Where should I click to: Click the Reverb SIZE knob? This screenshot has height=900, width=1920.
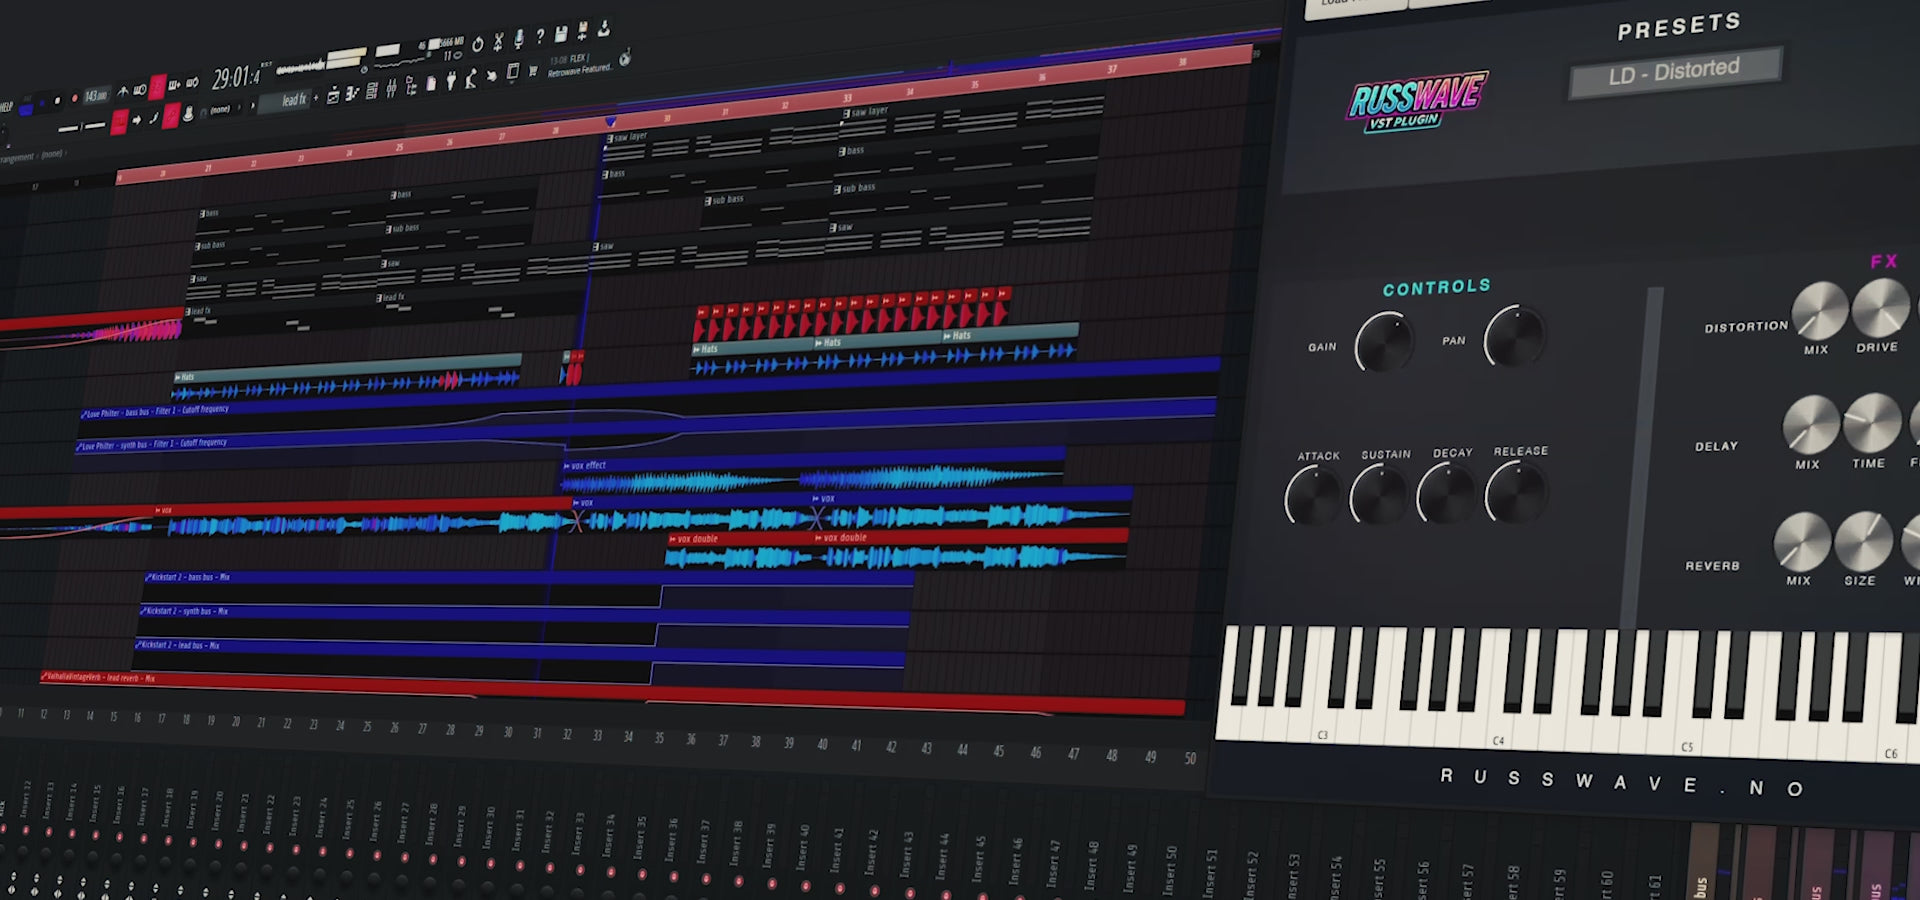[x=1862, y=541]
